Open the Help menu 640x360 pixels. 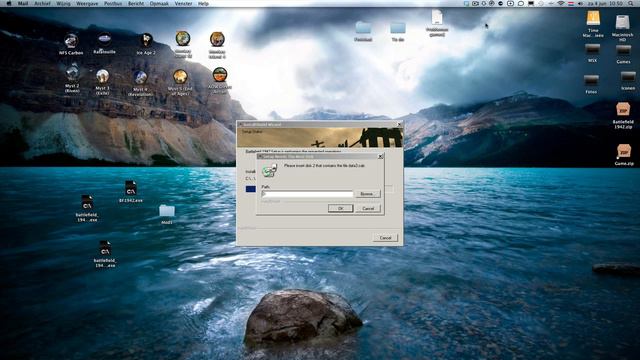click(203, 3)
